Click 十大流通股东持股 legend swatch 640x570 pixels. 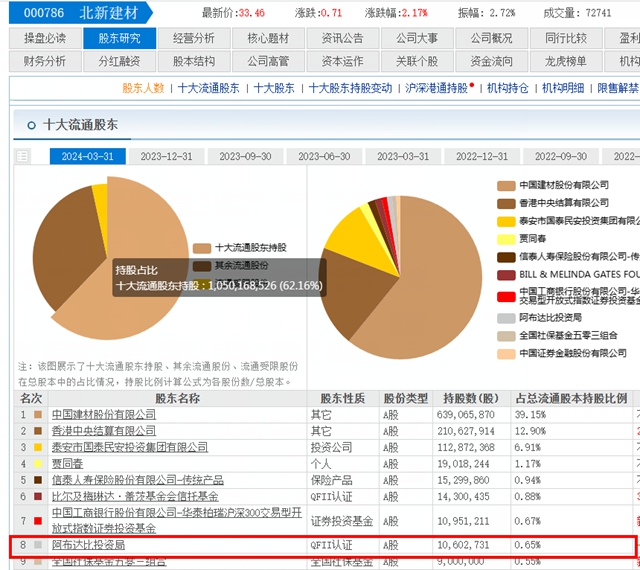(x=202, y=248)
